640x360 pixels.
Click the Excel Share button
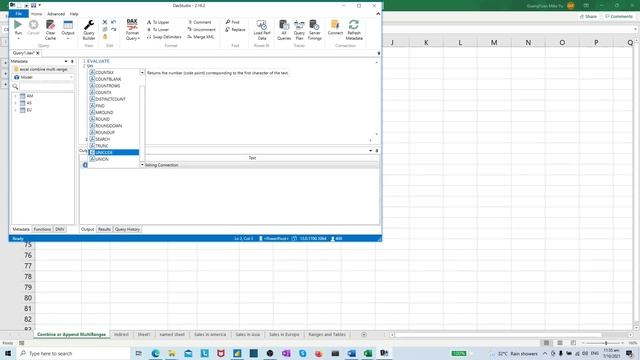(588, 17)
